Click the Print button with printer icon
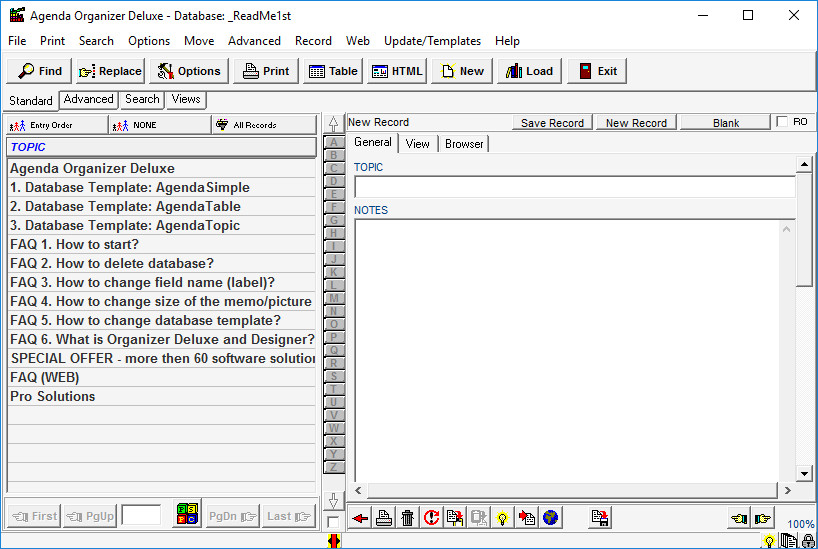This screenshot has height=549, width=818. [x=266, y=71]
